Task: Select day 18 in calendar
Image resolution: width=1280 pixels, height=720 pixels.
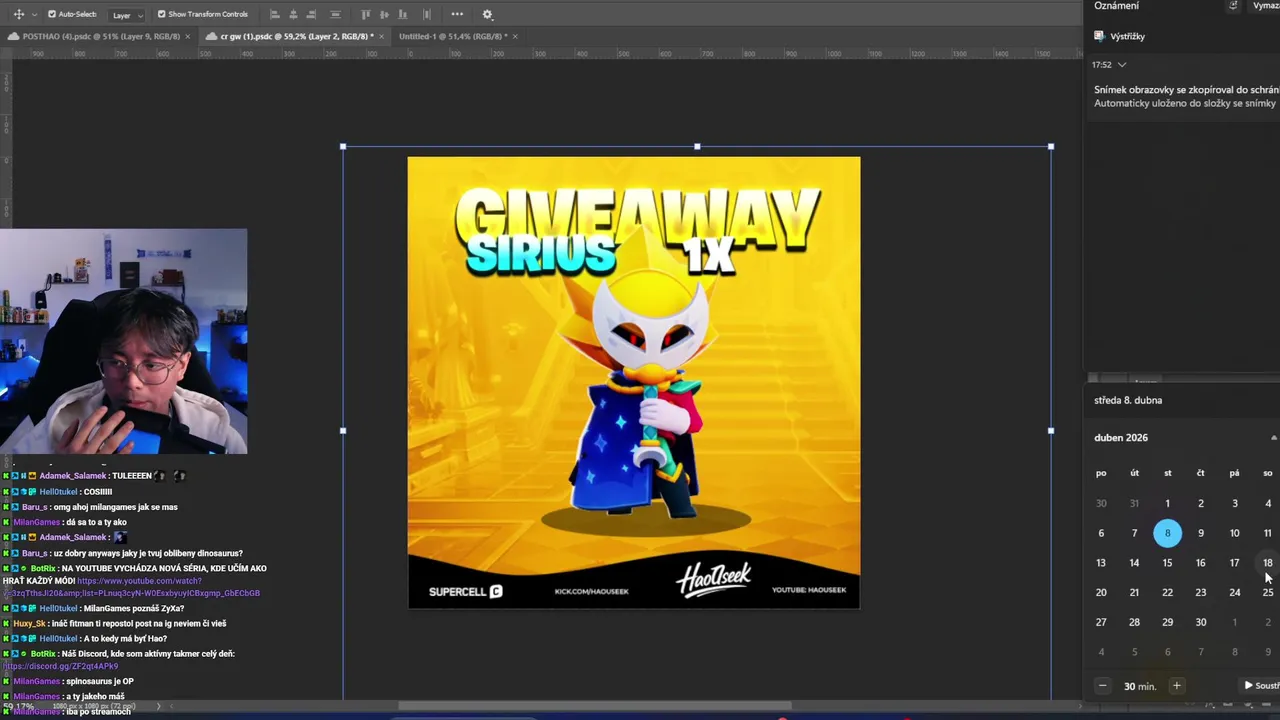Action: [1267, 563]
